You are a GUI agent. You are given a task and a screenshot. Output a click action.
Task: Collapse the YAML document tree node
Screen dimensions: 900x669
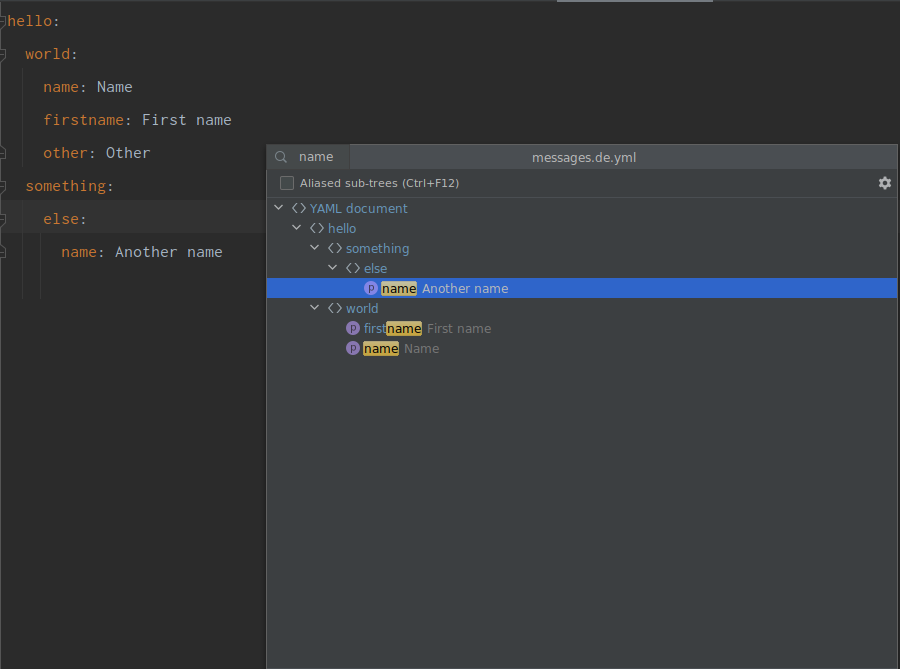279,208
